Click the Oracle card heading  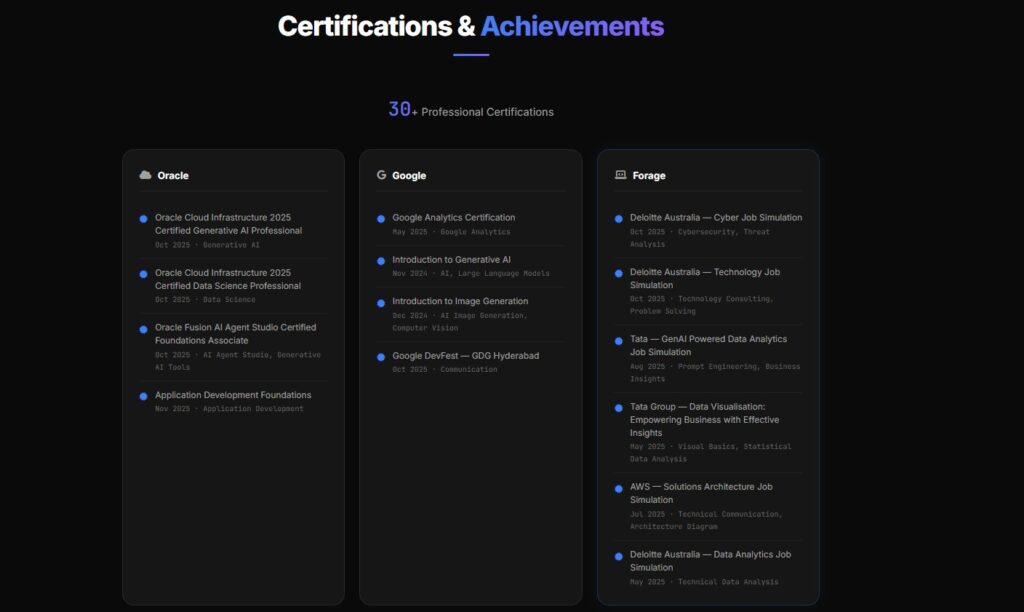click(173, 176)
